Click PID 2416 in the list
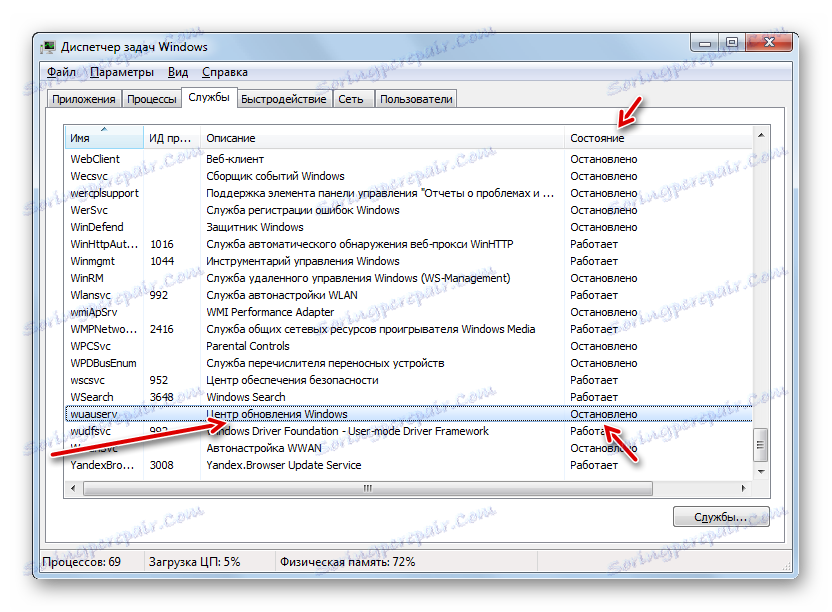This screenshot has width=832, height=612. point(162,329)
